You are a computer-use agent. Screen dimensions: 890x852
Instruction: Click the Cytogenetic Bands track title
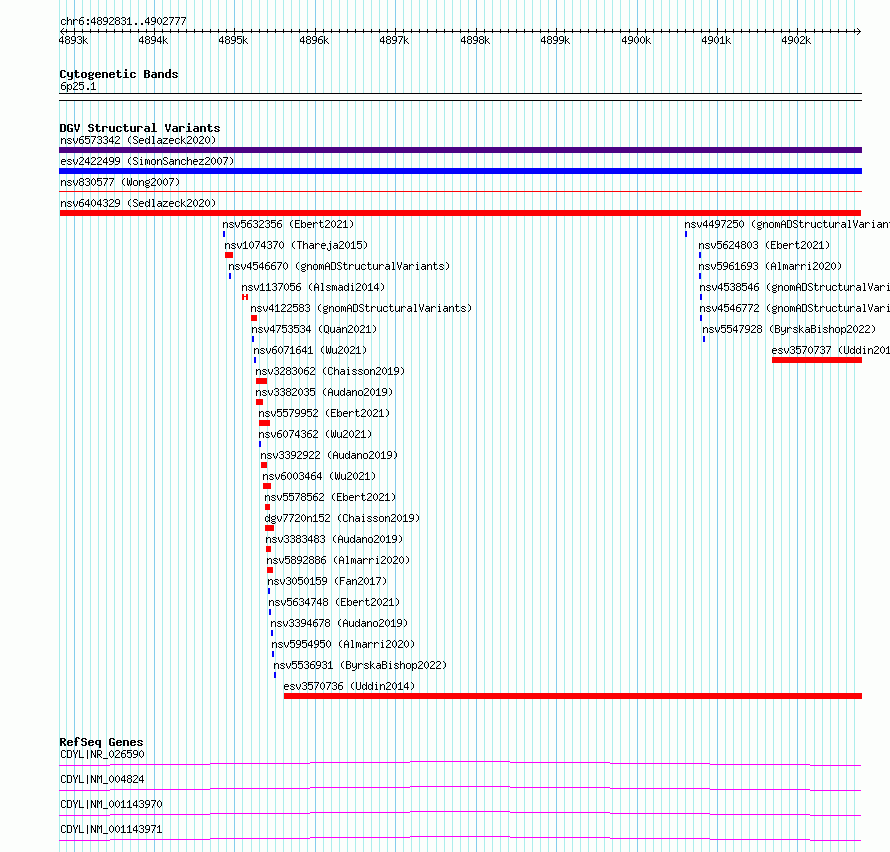tap(119, 74)
